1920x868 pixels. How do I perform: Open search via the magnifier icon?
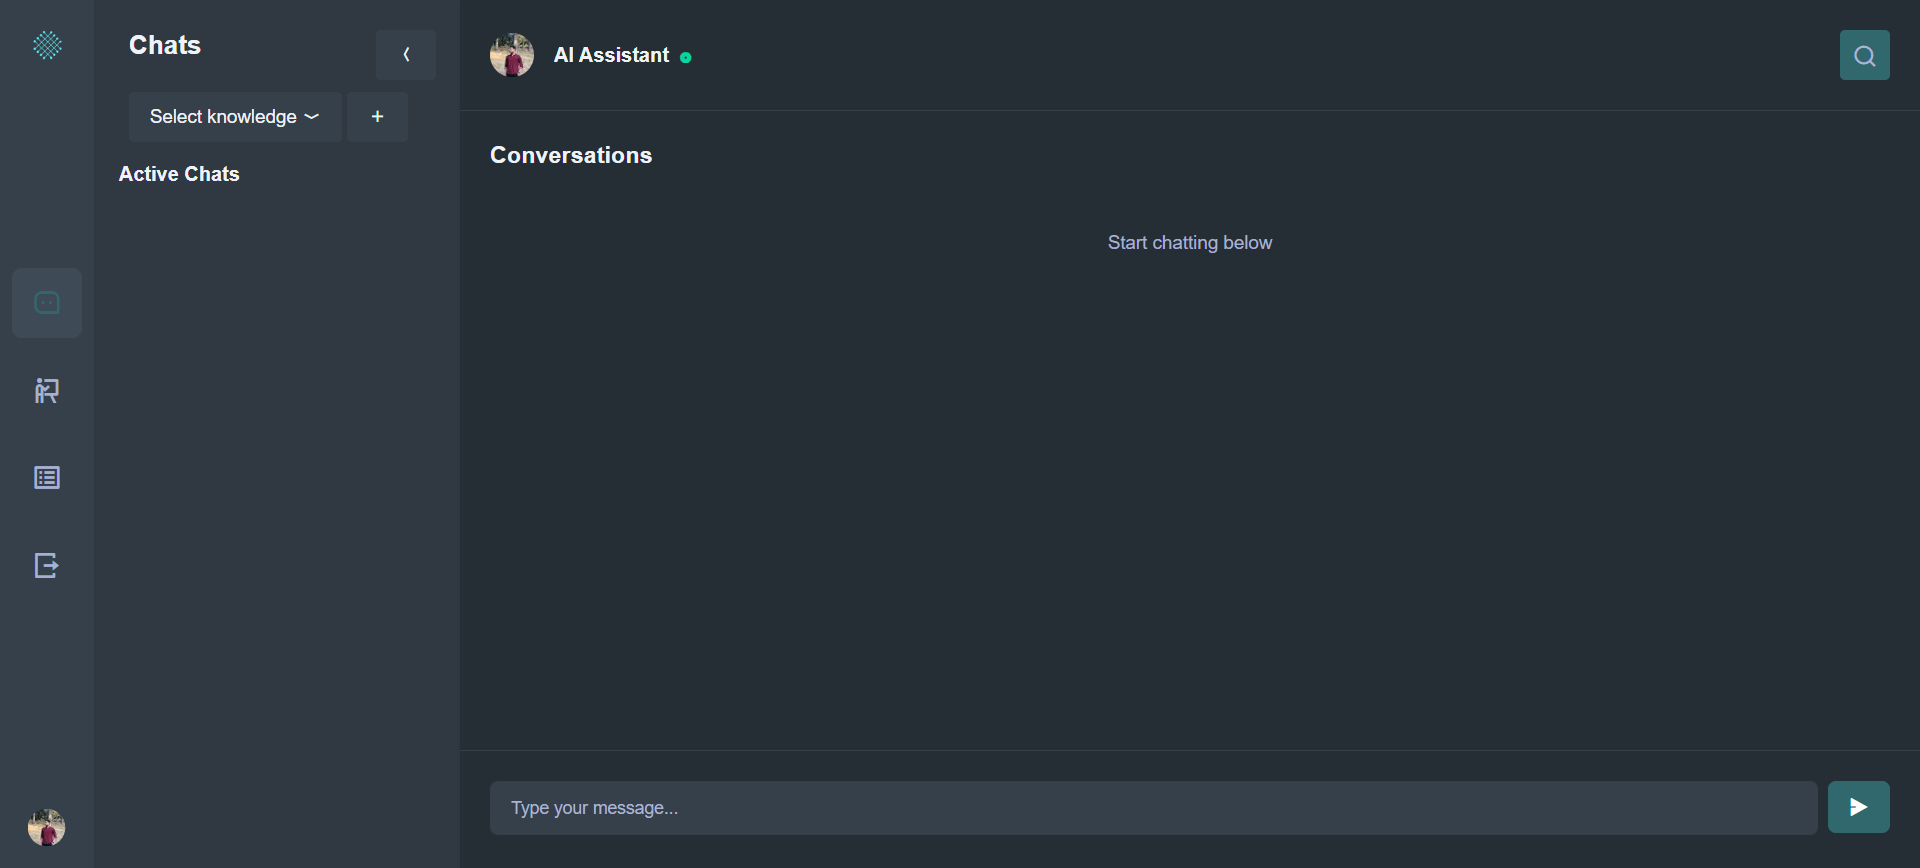click(1864, 55)
